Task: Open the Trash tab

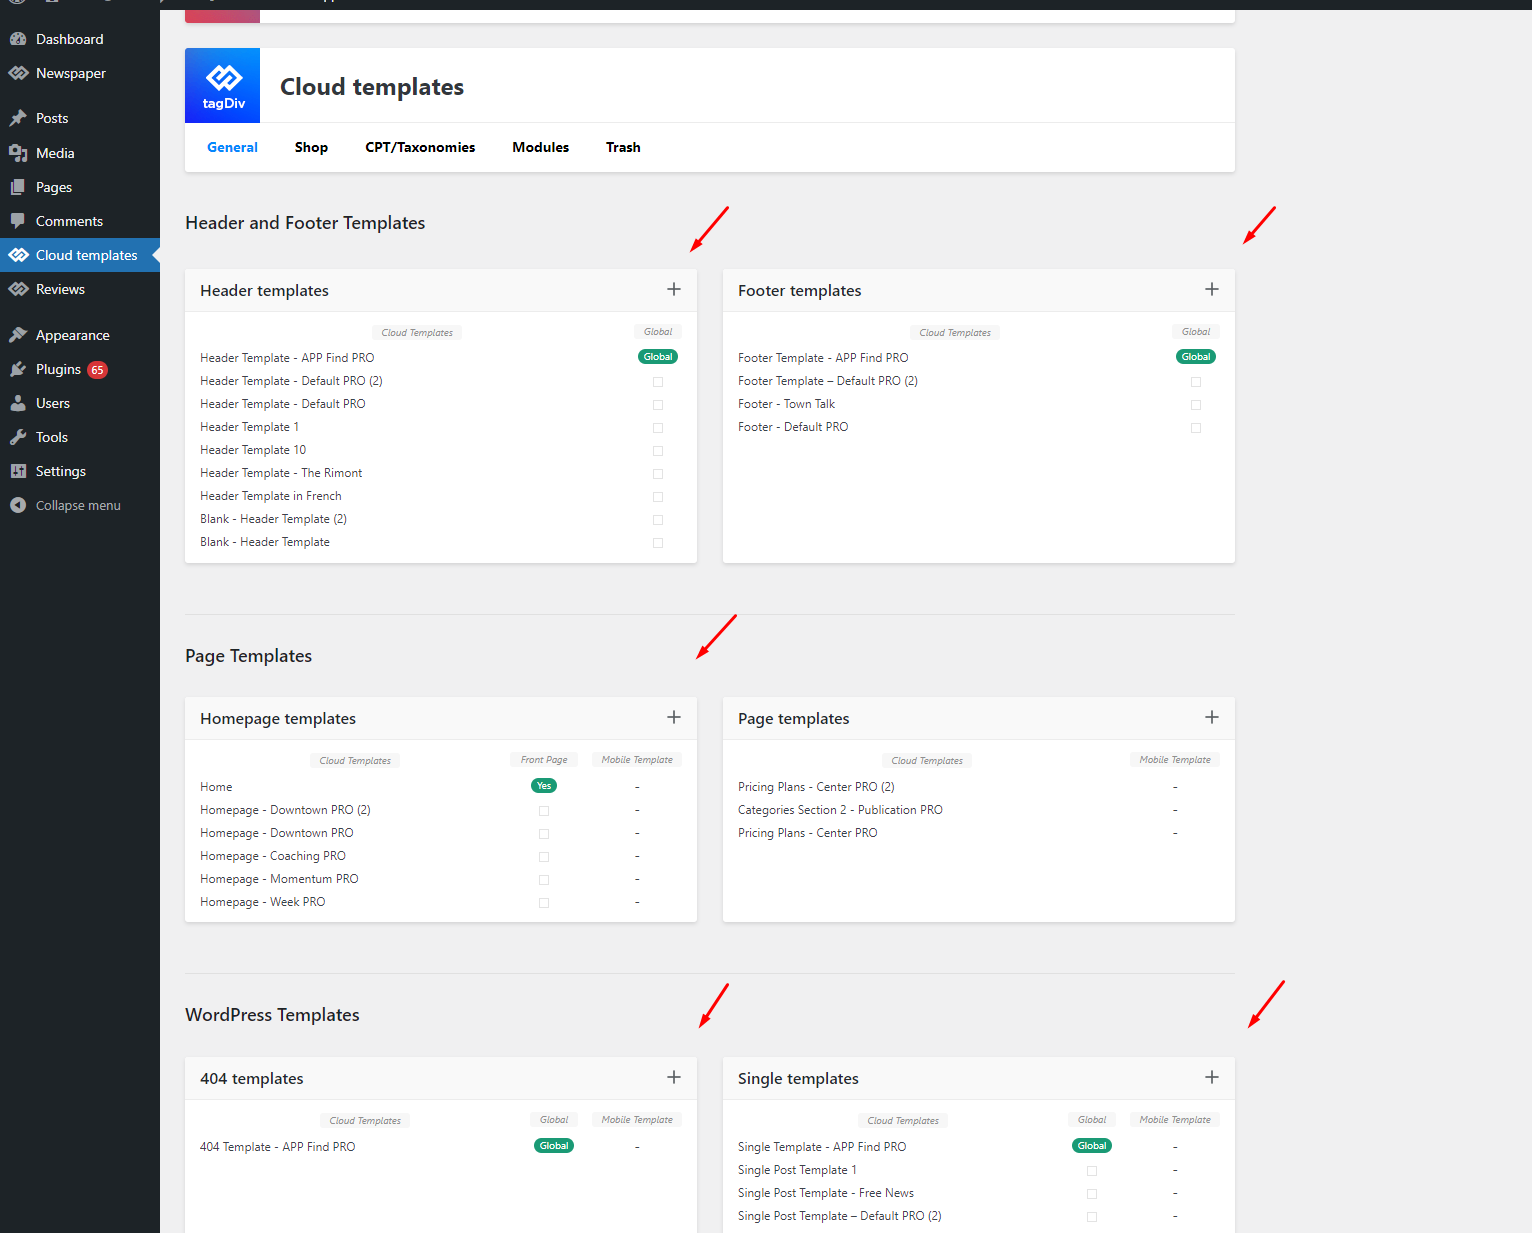Action: 623,147
